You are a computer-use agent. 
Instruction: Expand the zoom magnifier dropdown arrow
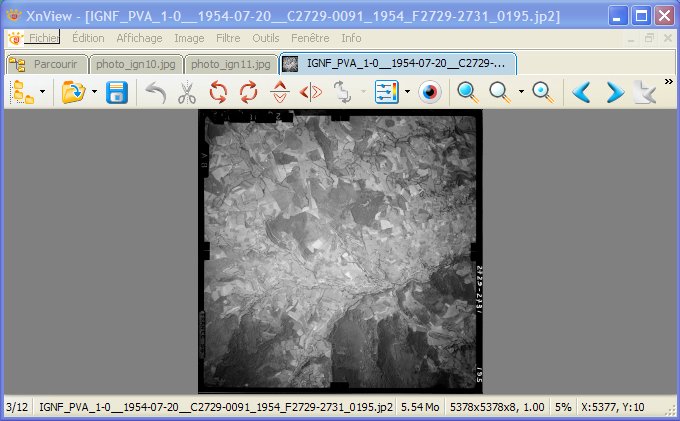coord(521,93)
